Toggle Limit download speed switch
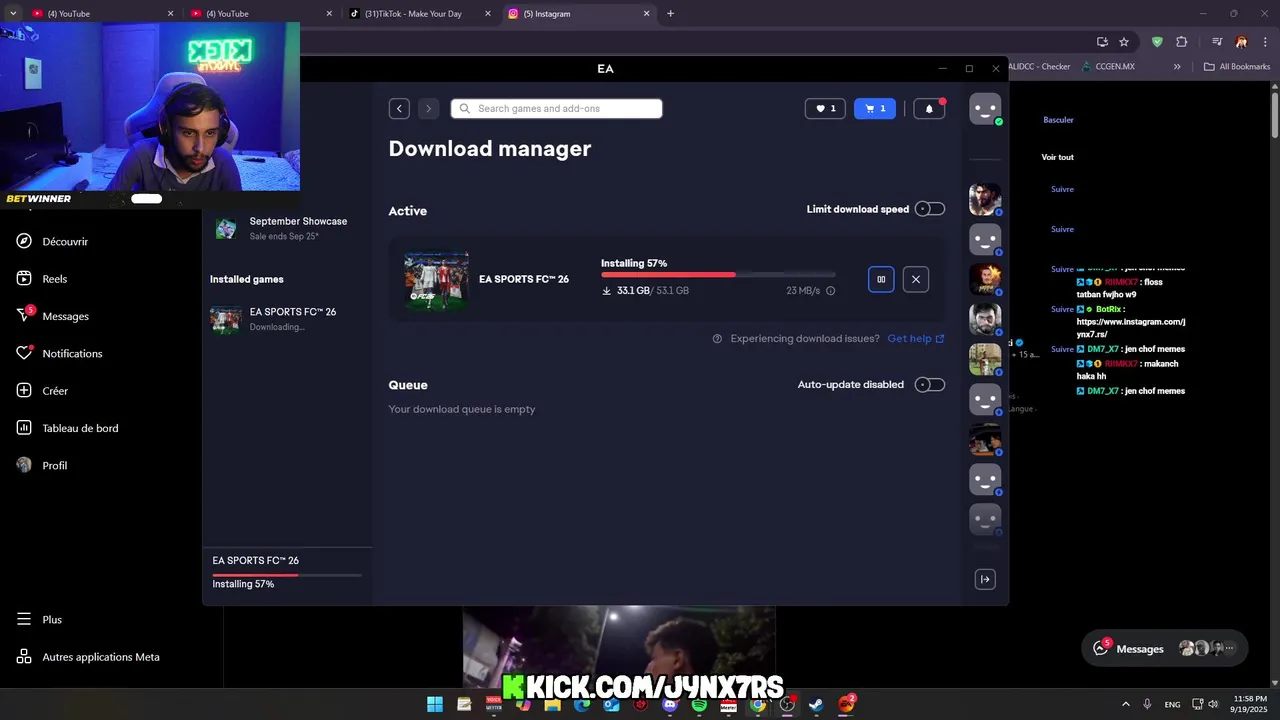Screen dimensions: 1280x720 point(930,209)
